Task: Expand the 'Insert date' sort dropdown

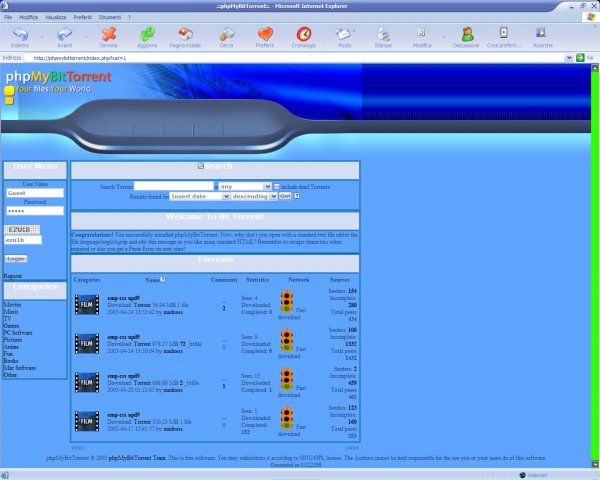Action: 199,197
